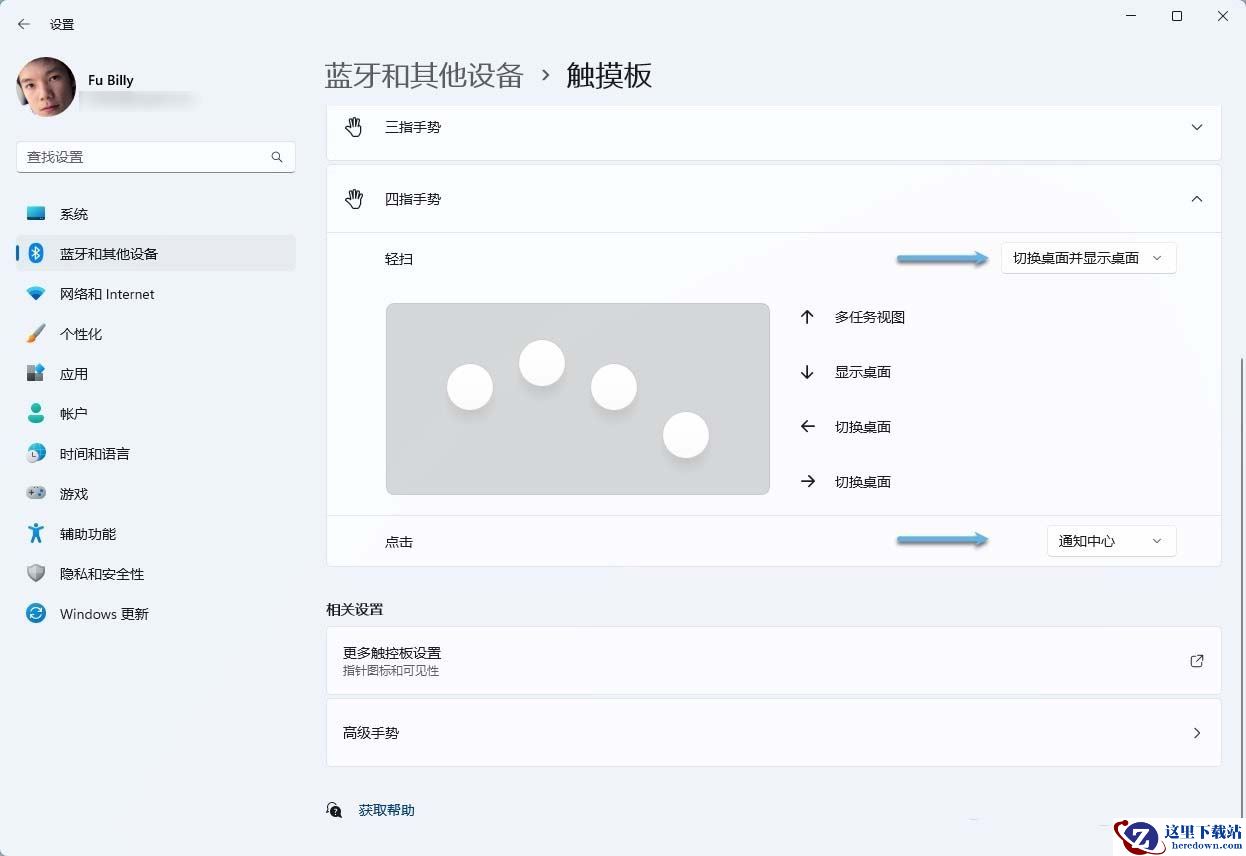Expand the 三指手势 section chevron
1246x856 pixels.
click(x=1197, y=127)
